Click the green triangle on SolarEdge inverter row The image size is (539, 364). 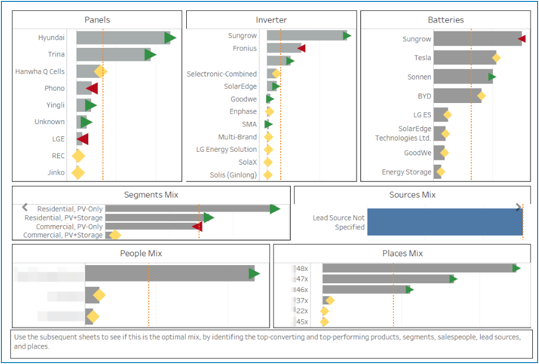(276, 86)
